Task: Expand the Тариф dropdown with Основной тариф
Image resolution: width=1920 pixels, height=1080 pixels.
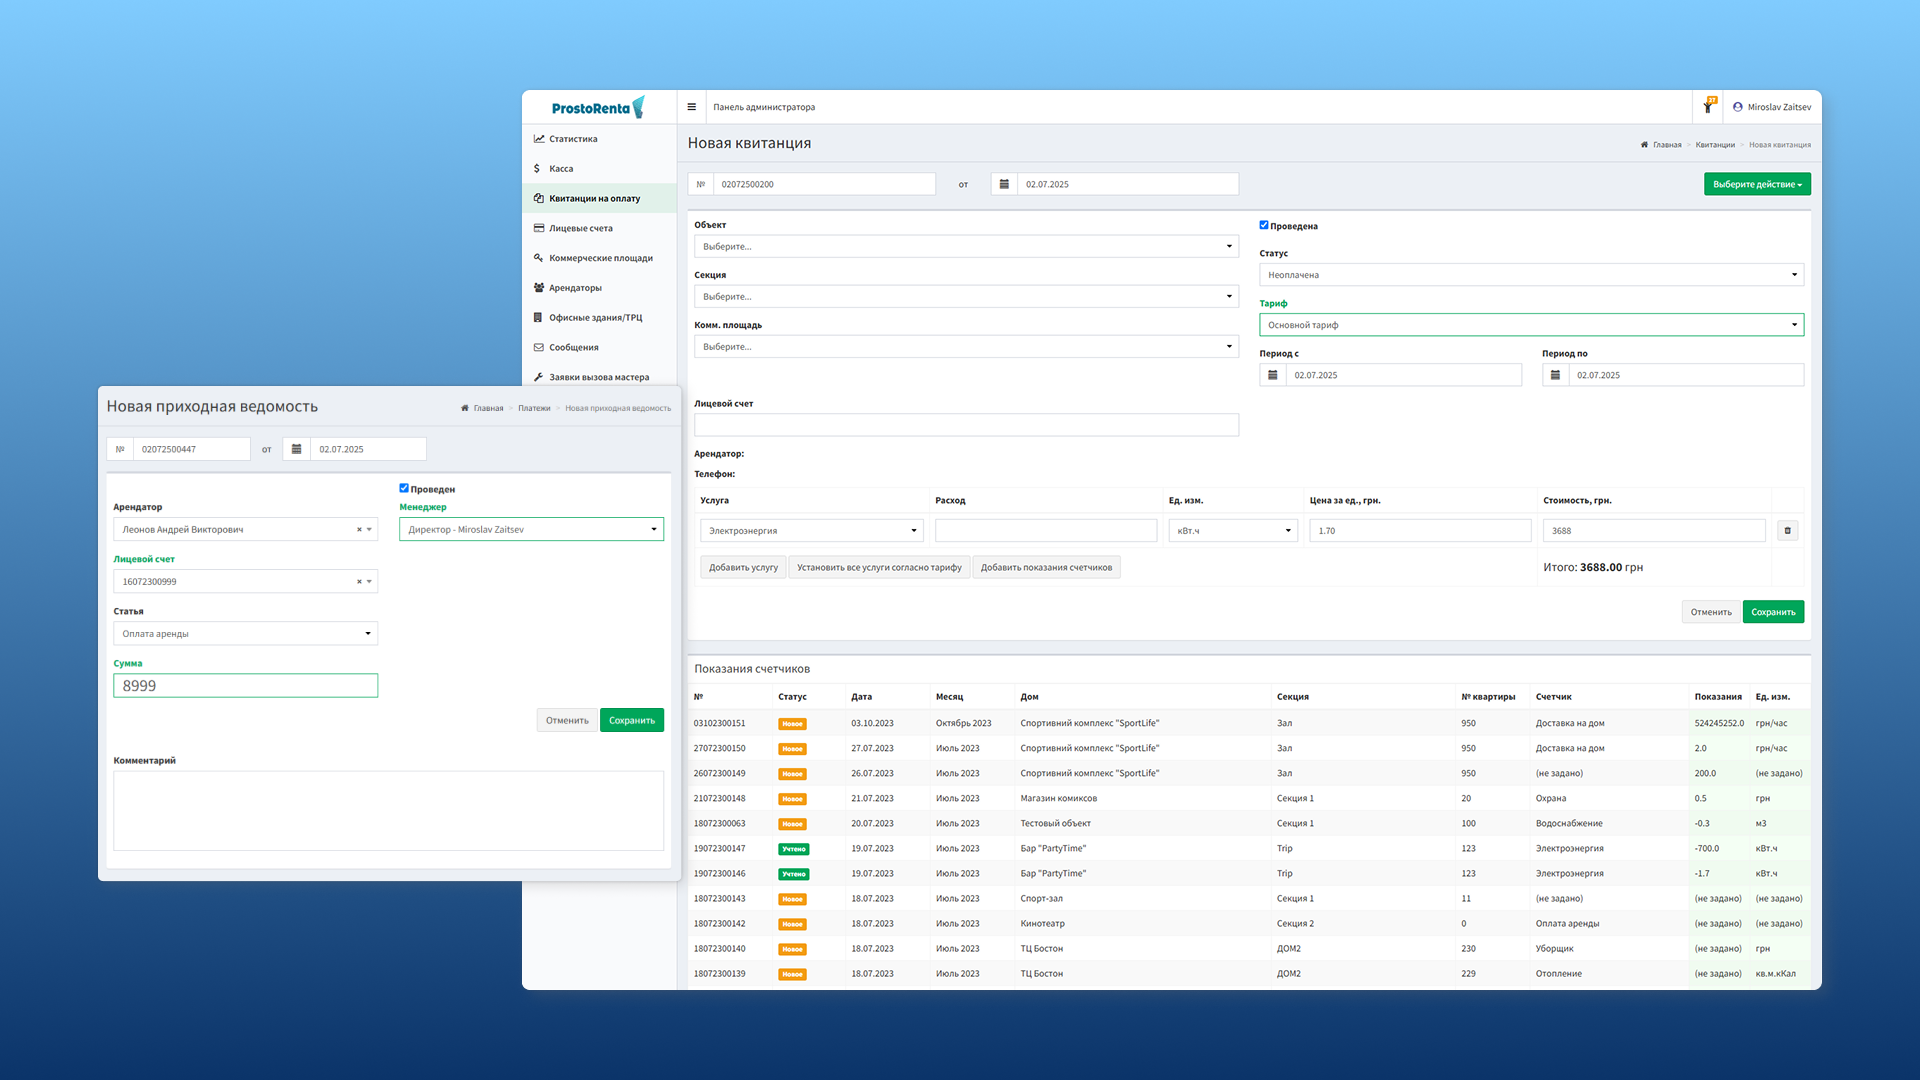Action: [x=1531, y=324]
